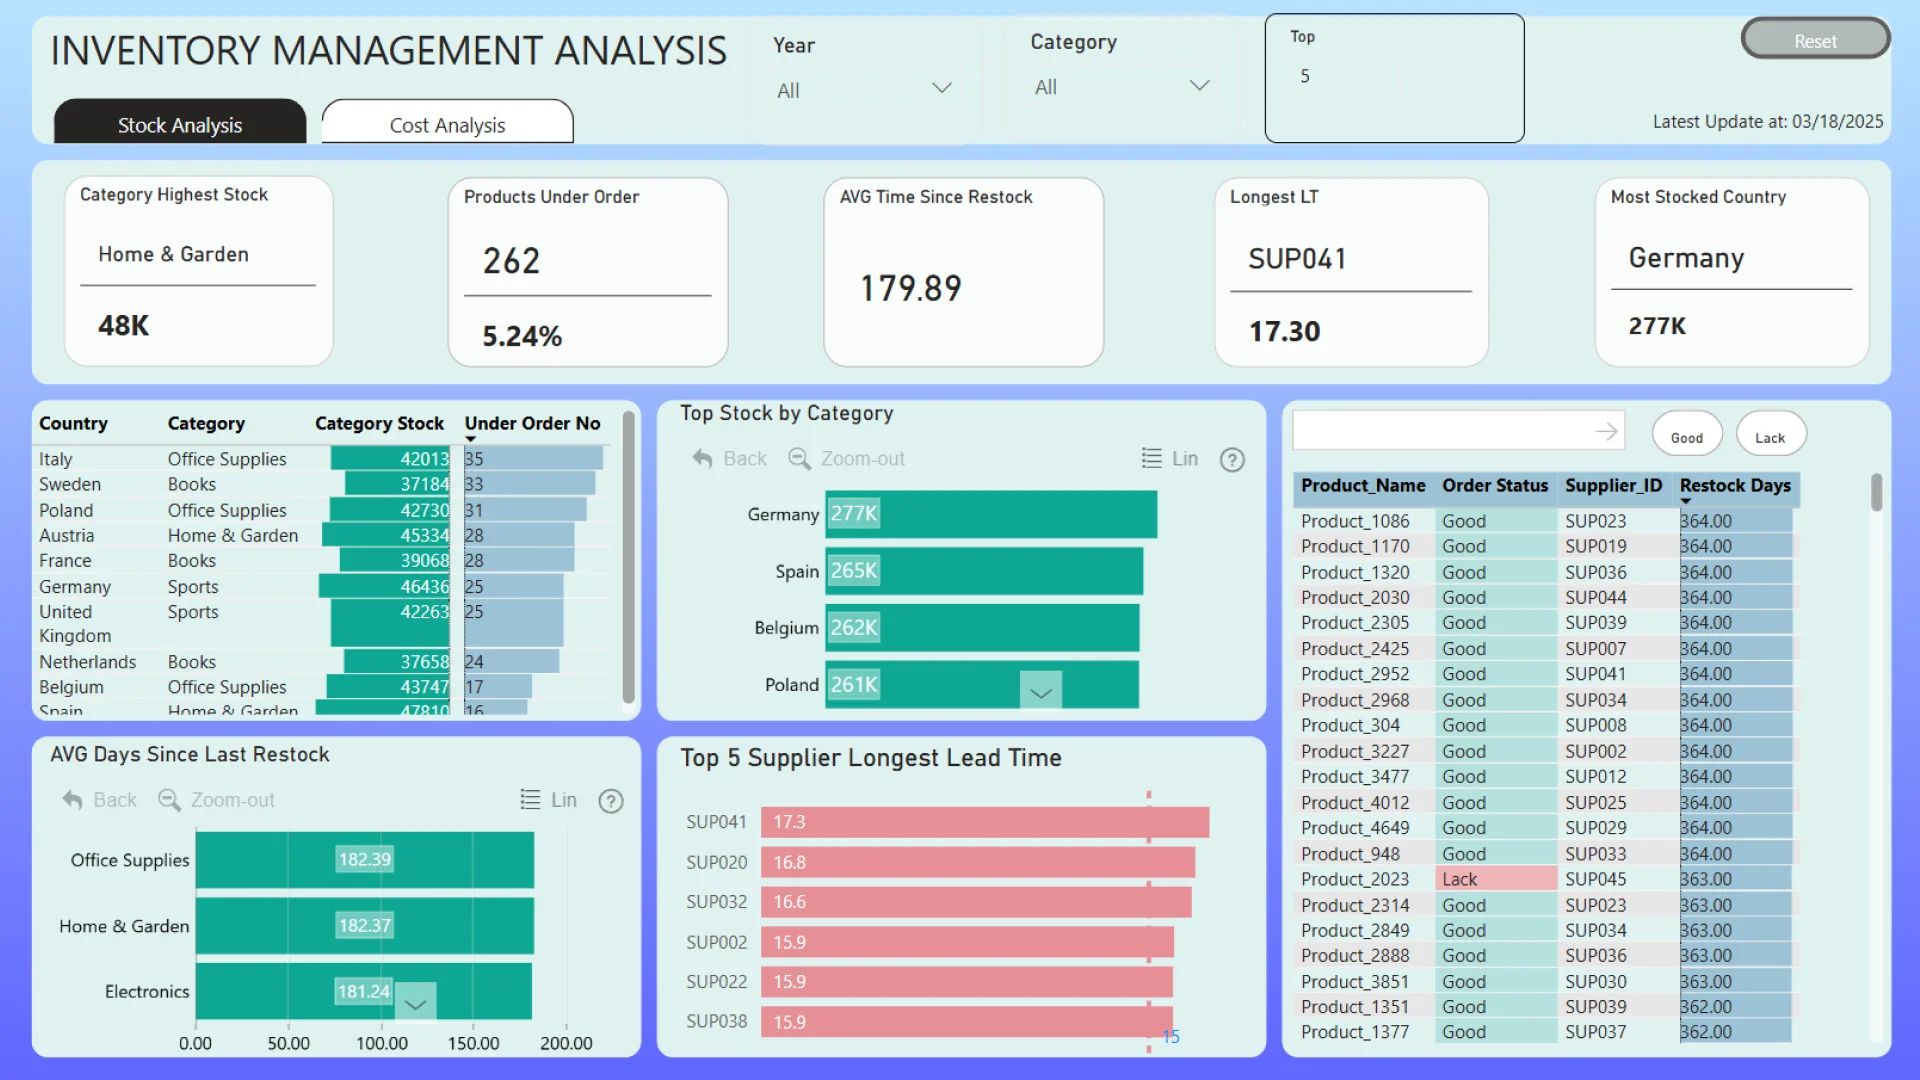The height and width of the screenshot is (1080, 1920).
Task: Click Zoom-out magnifier in AVG Days Restock chart
Action: [x=169, y=800]
